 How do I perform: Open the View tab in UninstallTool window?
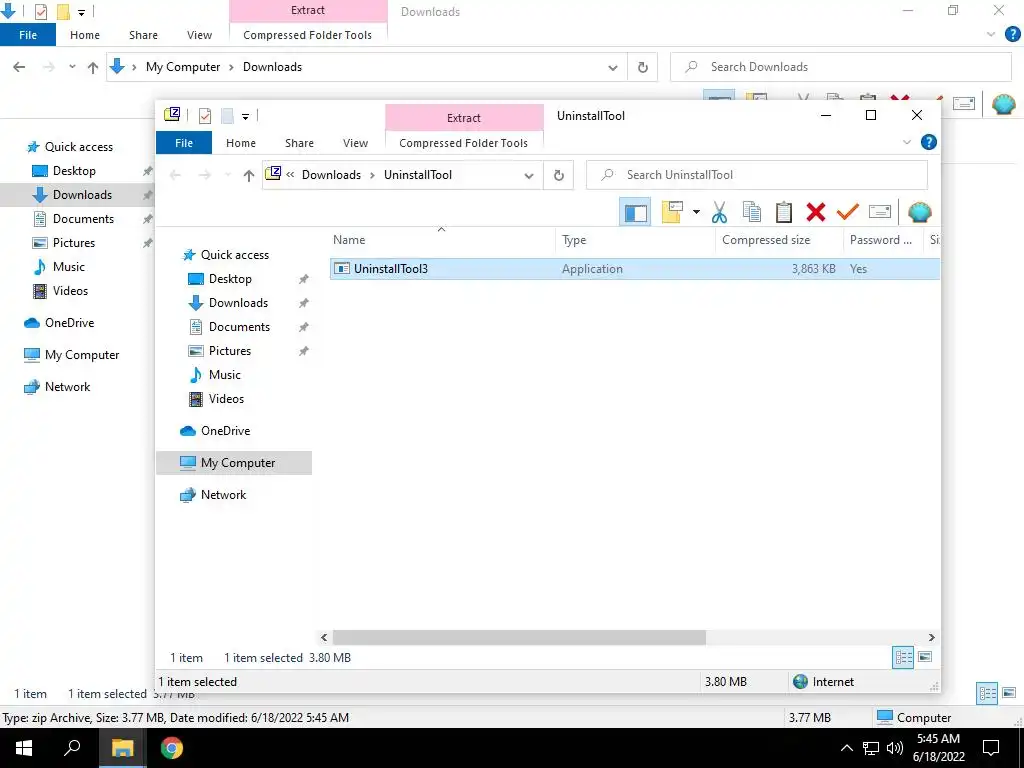(x=355, y=142)
